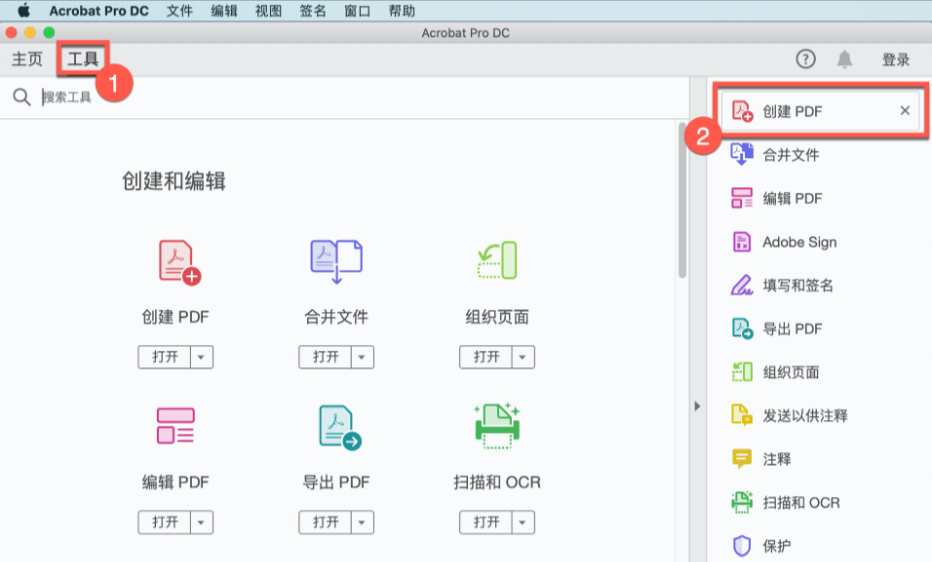The width and height of the screenshot is (932, 562).
Task: Open Acrobat Pro DC application menu
Action: click(x=99, y=11)
